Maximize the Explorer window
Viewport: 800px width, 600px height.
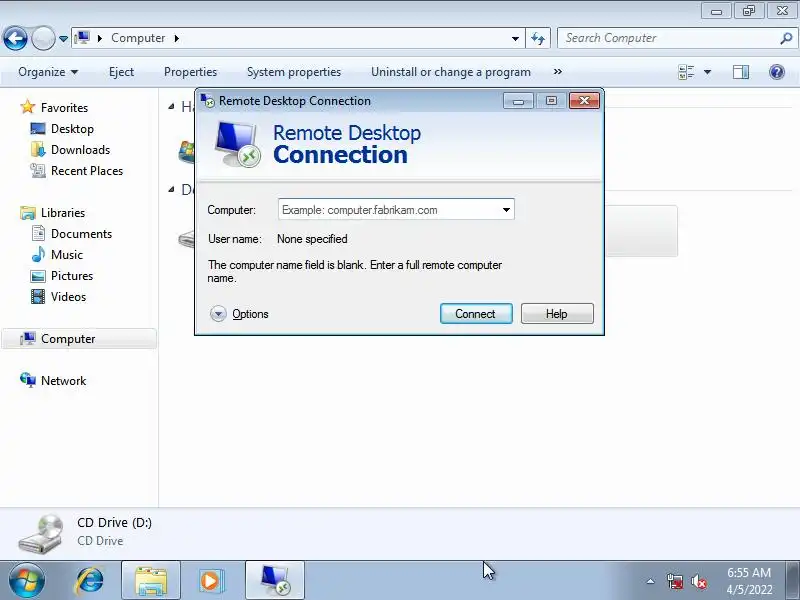pos(749,11)
